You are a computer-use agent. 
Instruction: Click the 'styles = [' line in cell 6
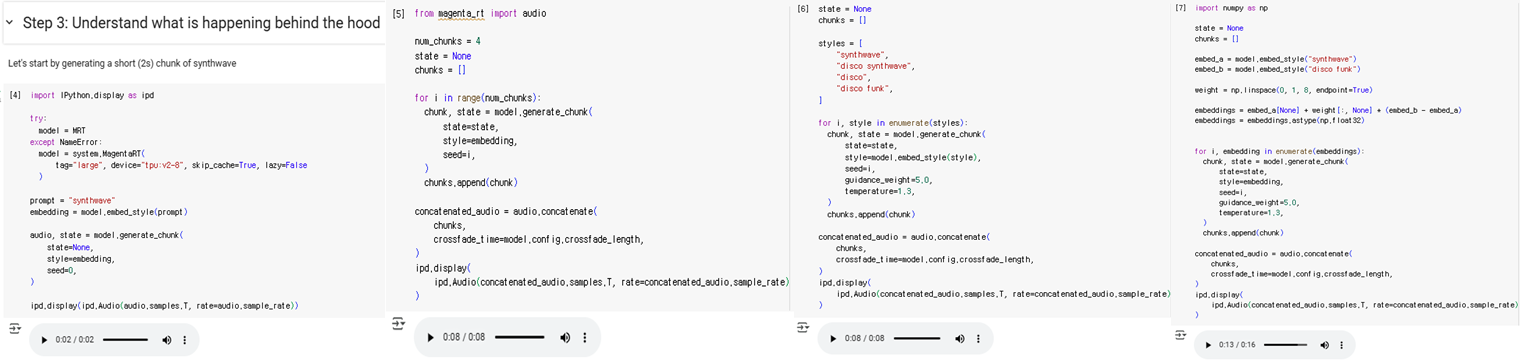click(x=840, y=43)
